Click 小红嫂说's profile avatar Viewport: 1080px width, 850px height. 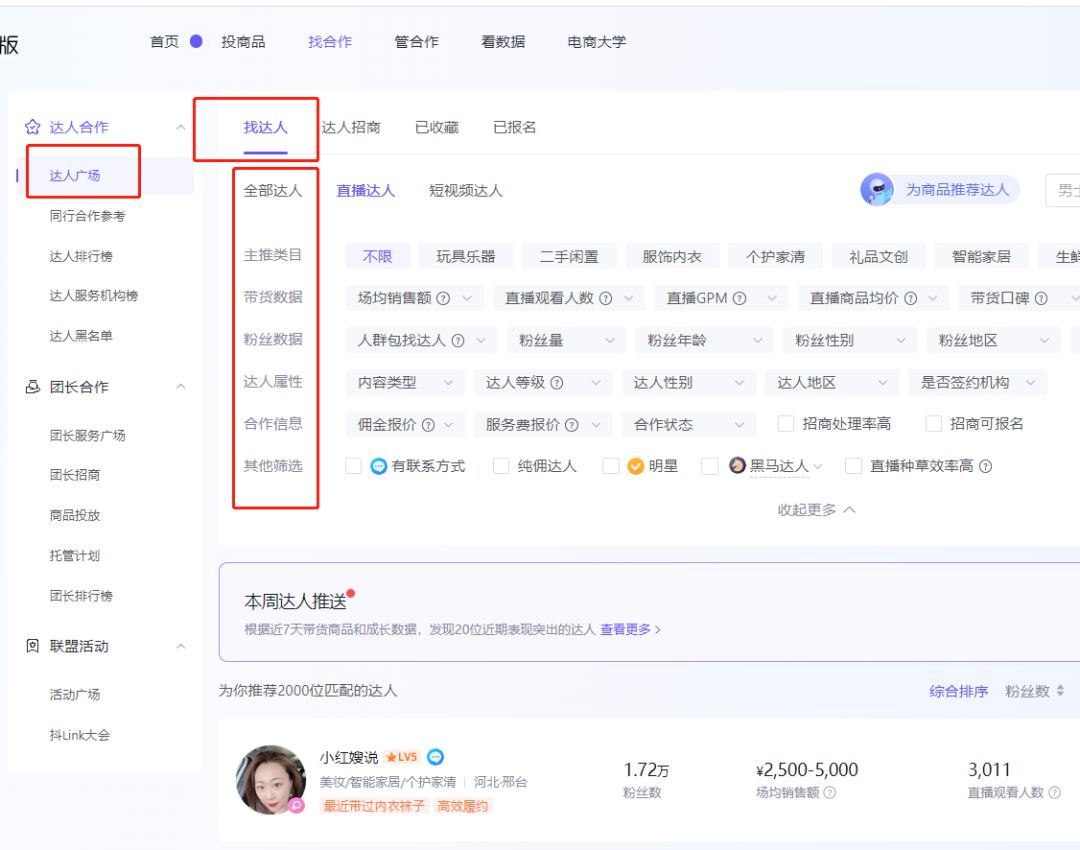pyautogui.click(x=270, y=780)
